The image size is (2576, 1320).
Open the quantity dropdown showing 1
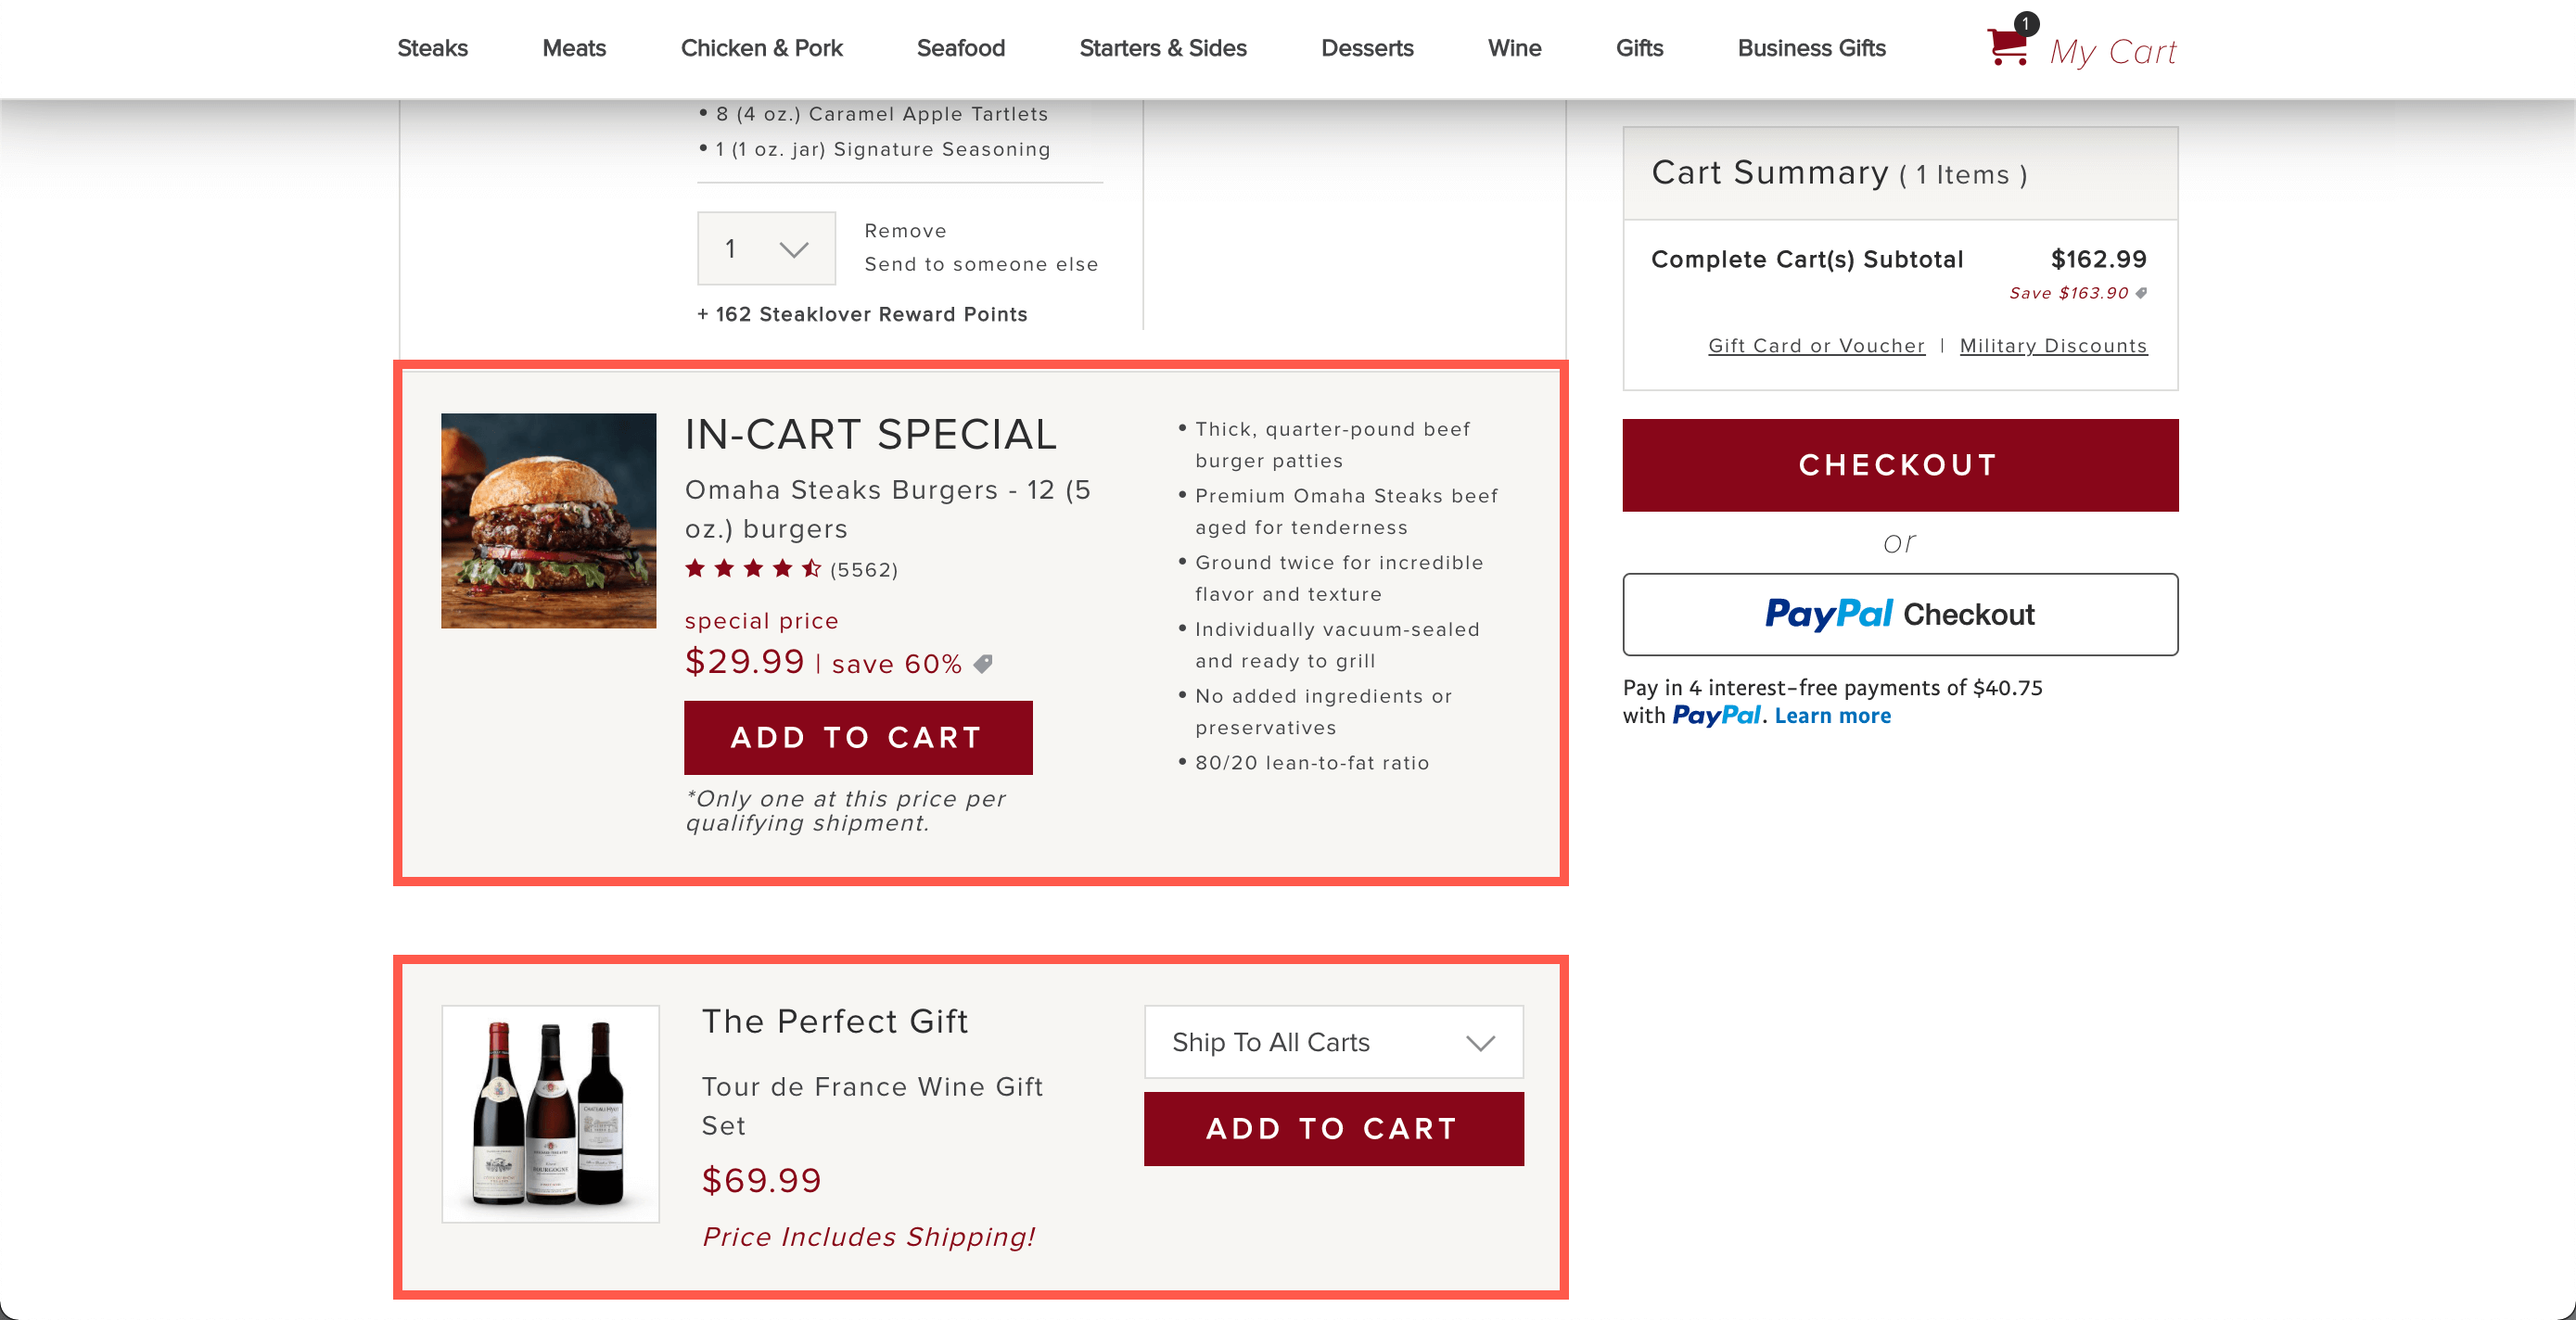pos(766,248)
